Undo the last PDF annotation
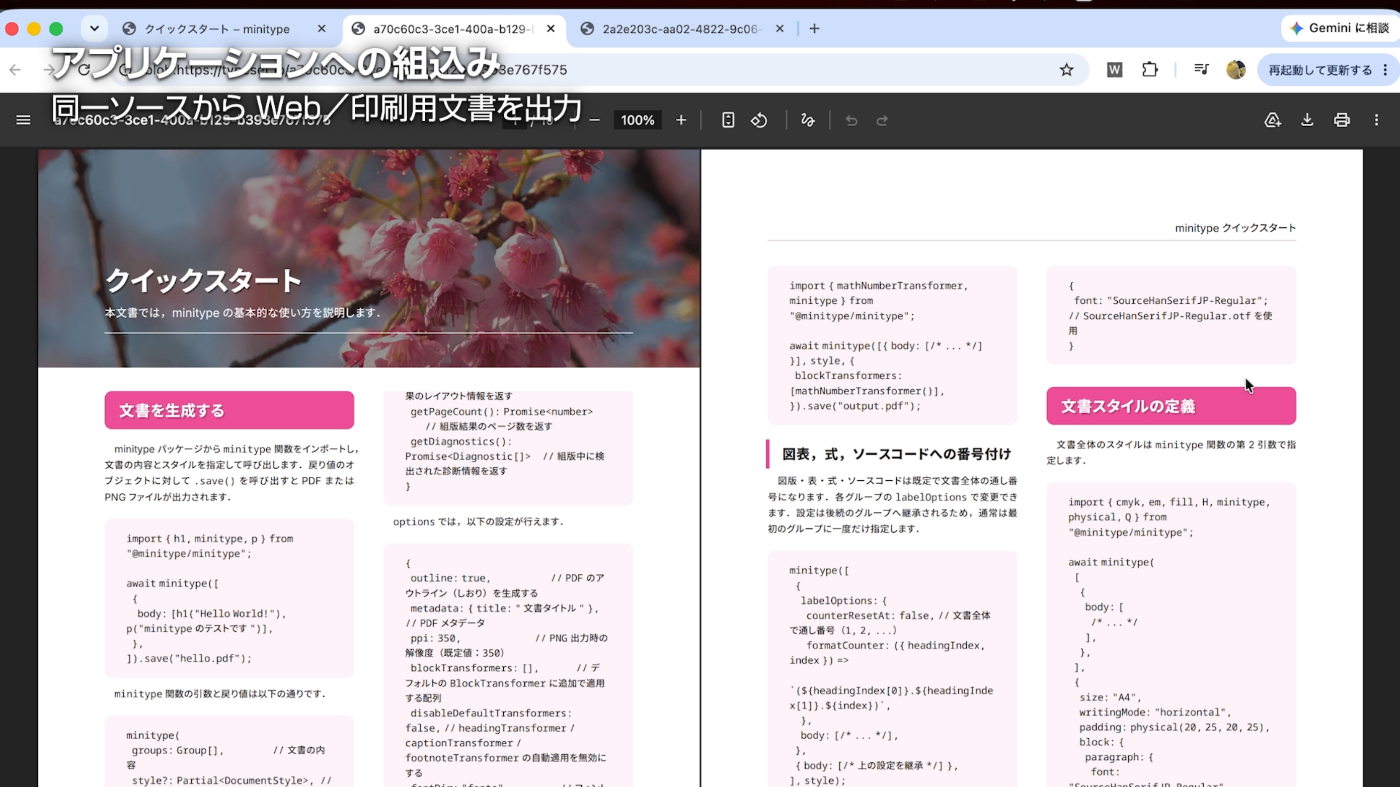 pyautogui.click(x=851, y=120)
